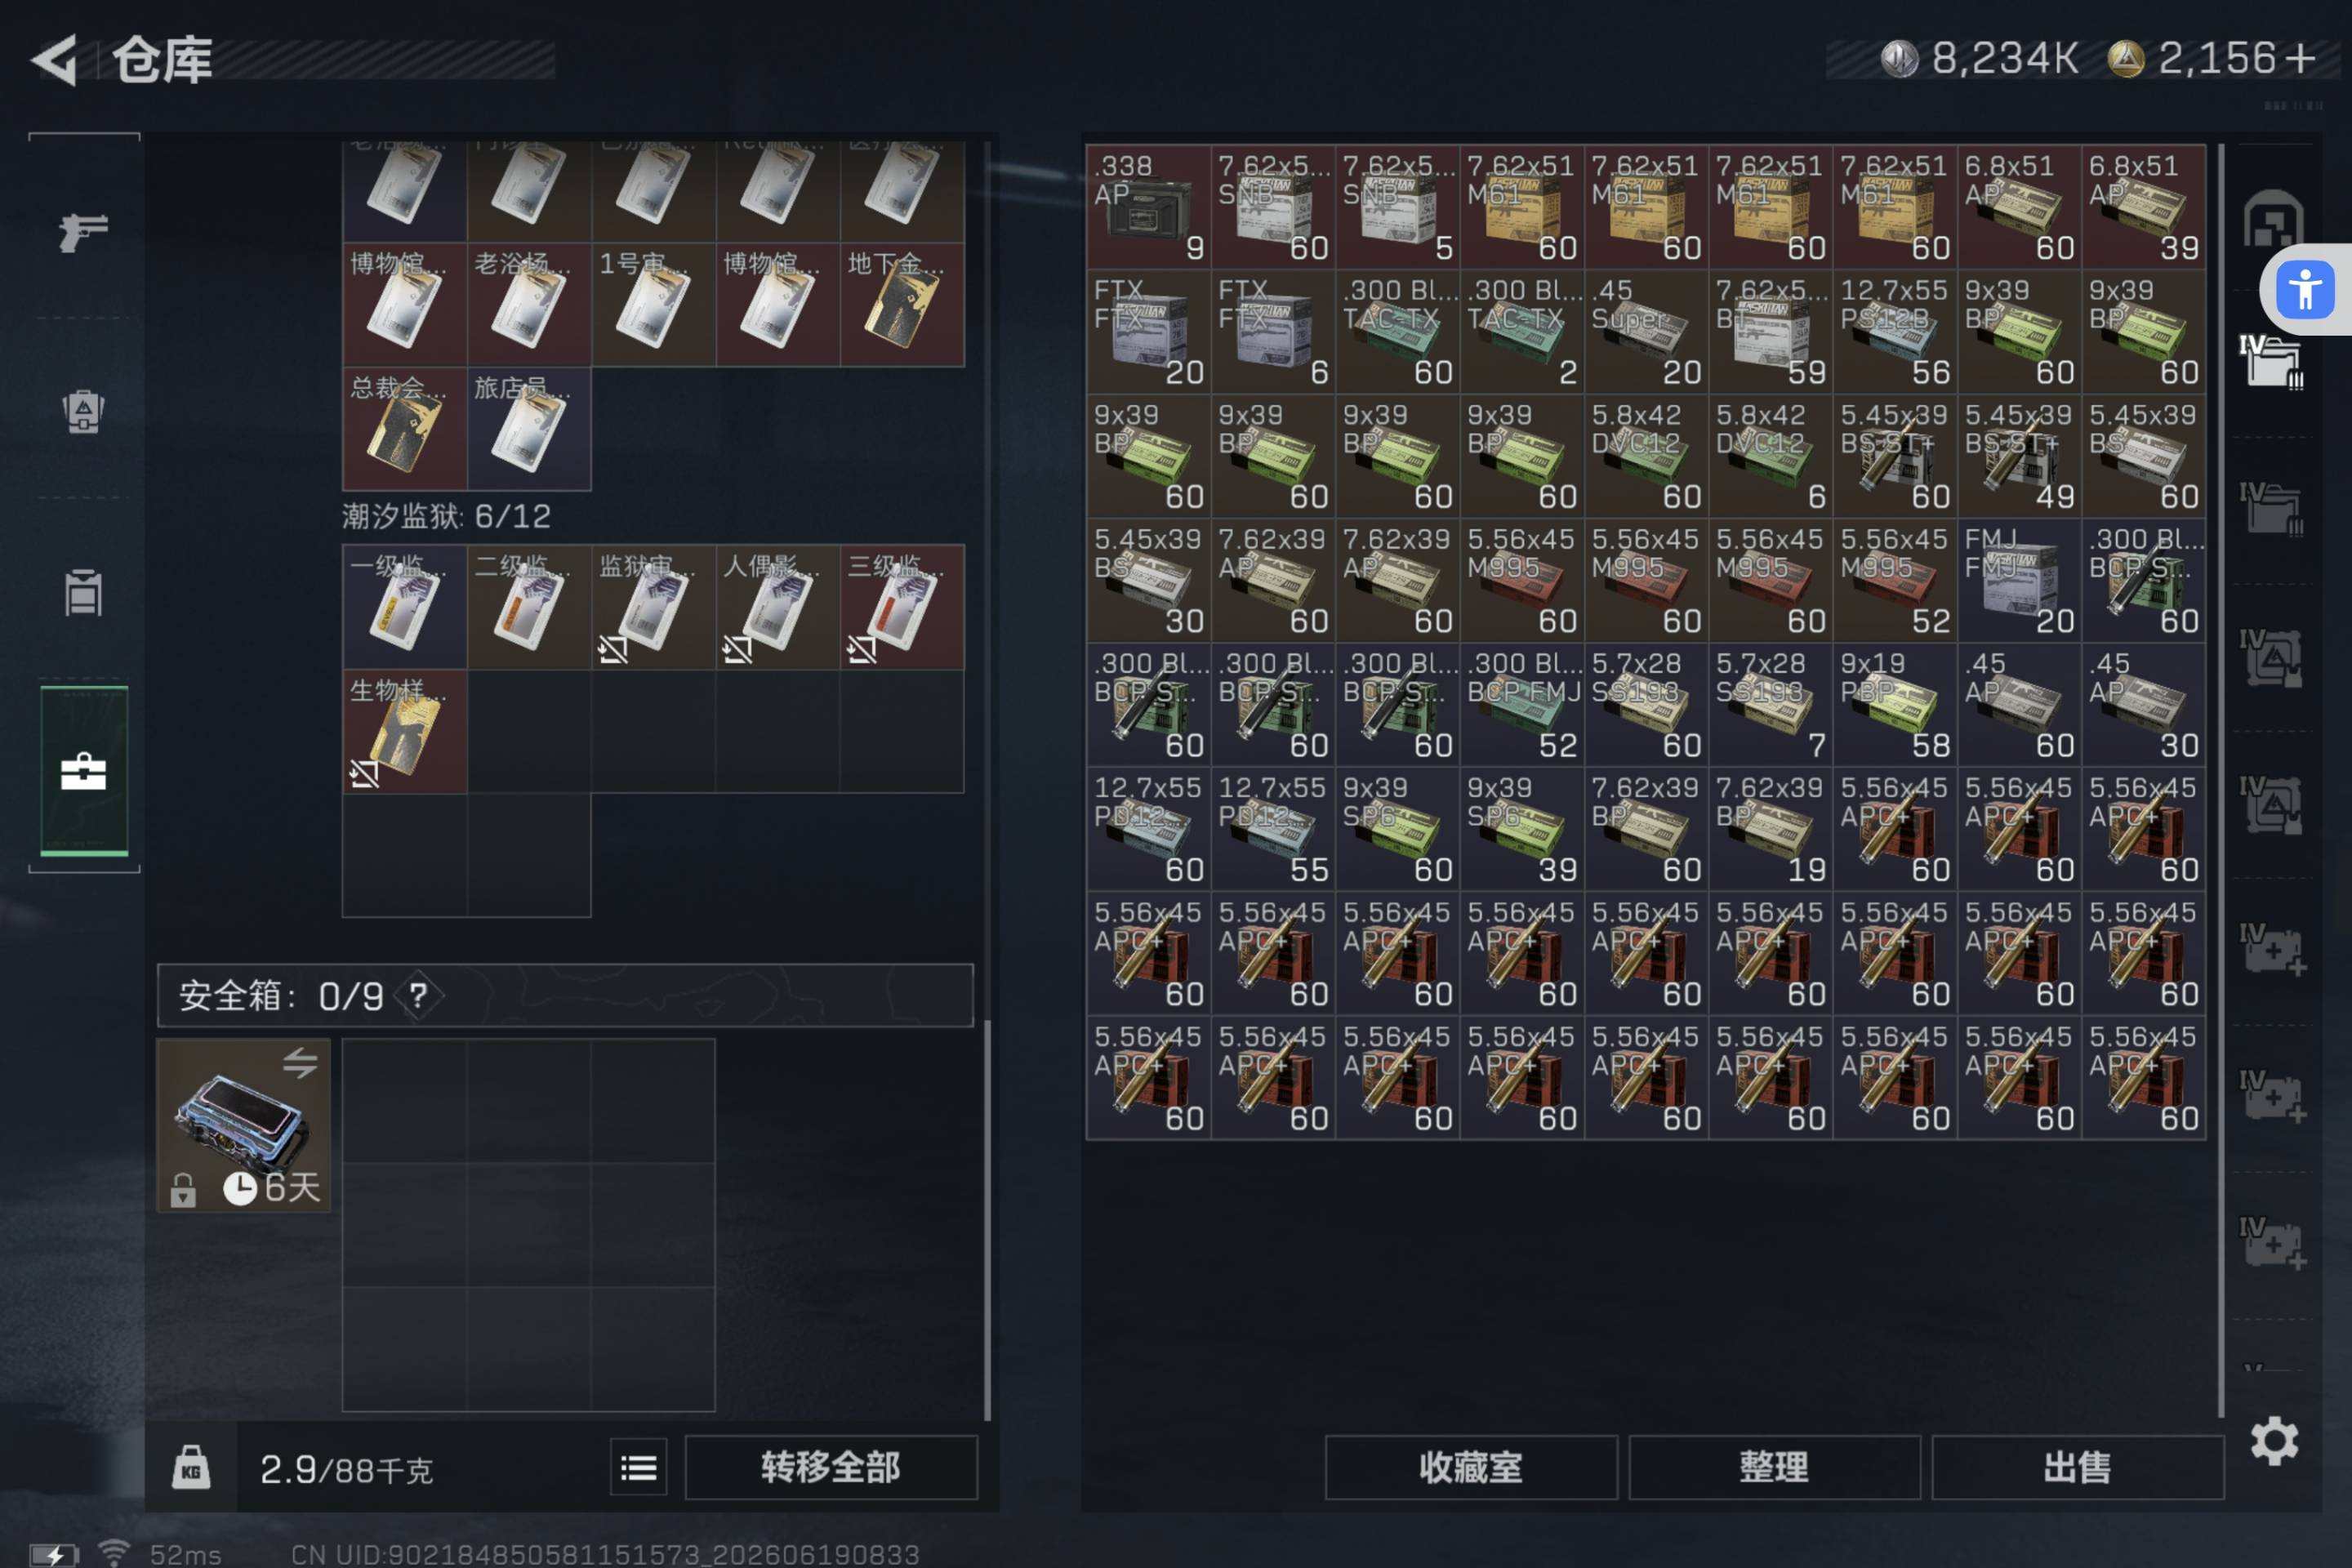Image resolution: width=2352 pixels, height=1568 pixels.
Task: Open the accessibility floating button
Action: (x=2304, y=290)
